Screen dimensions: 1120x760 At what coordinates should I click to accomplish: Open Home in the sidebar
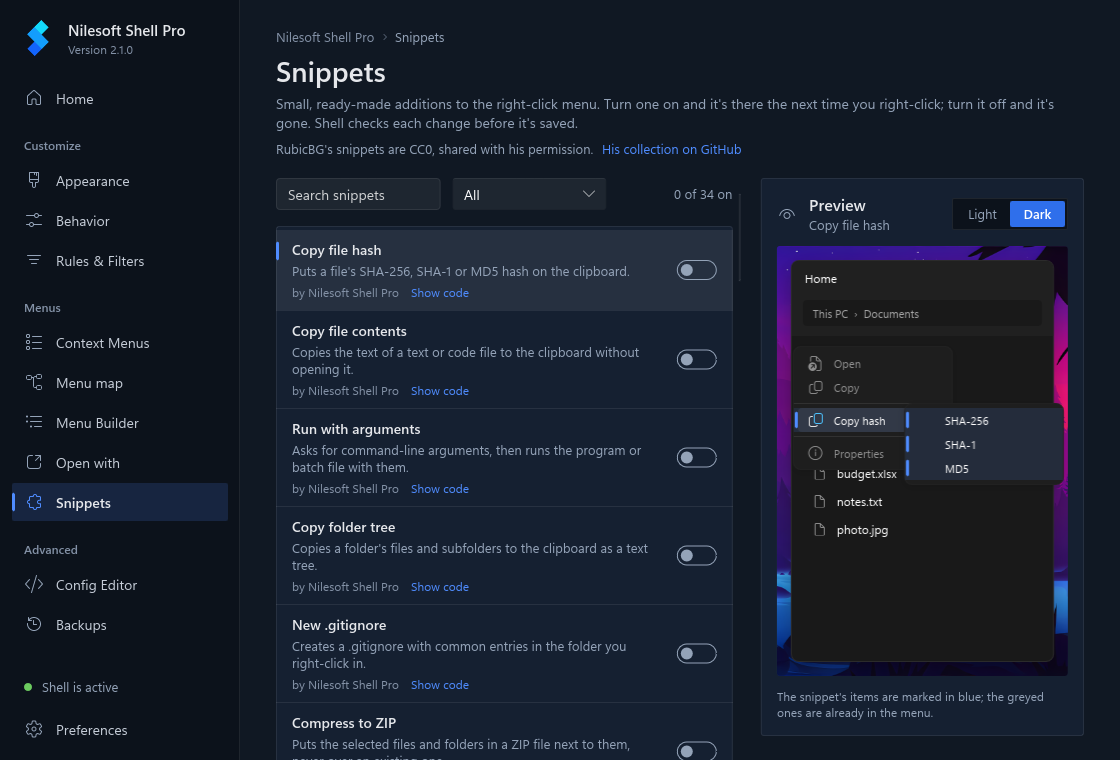pyautogui.click(x=120, y=99)
